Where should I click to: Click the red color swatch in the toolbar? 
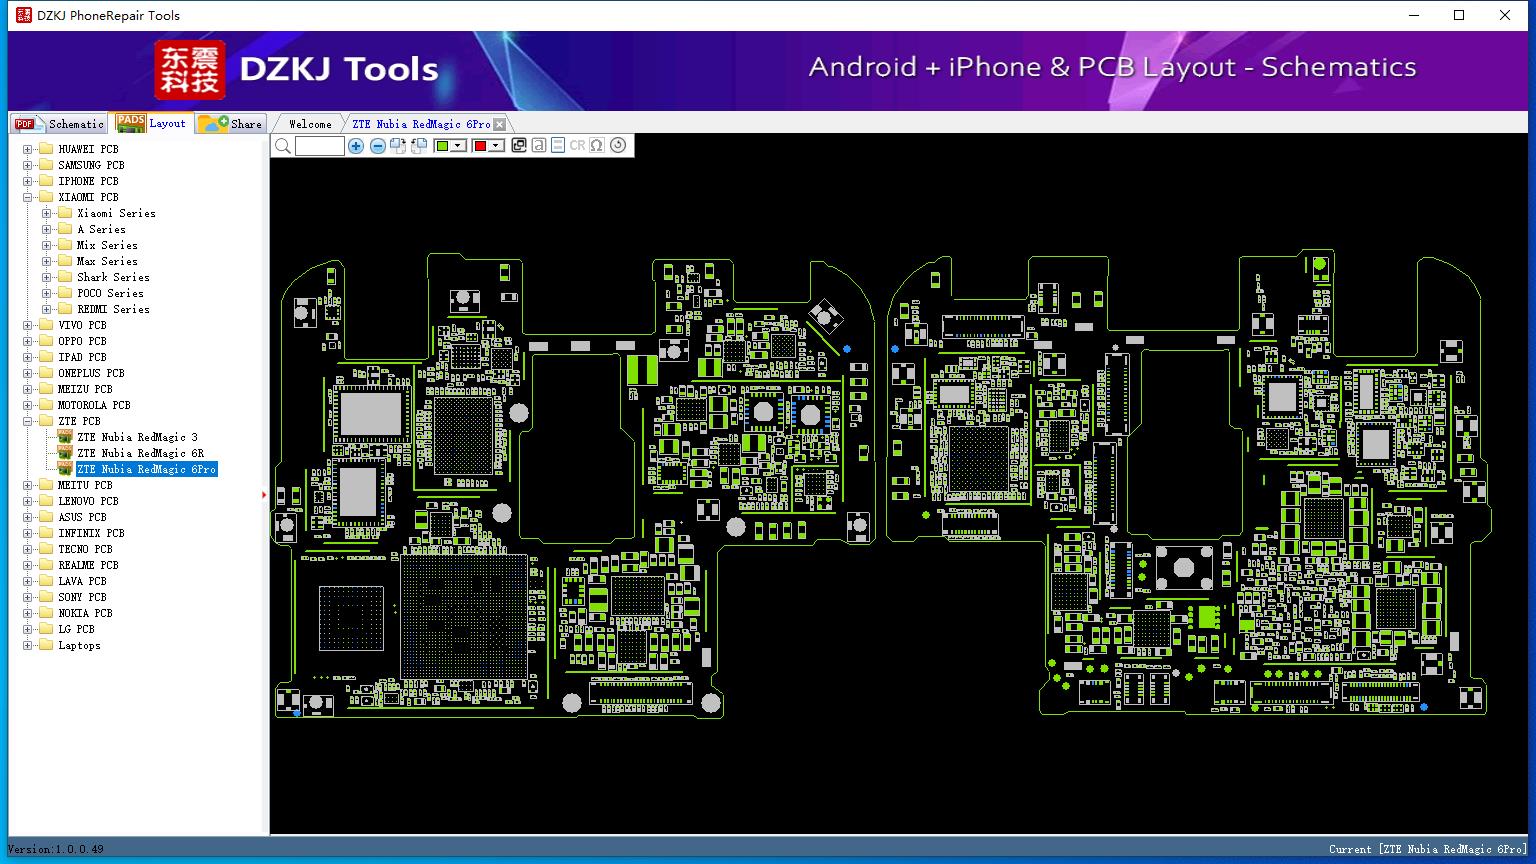click(x=480, y=146)
